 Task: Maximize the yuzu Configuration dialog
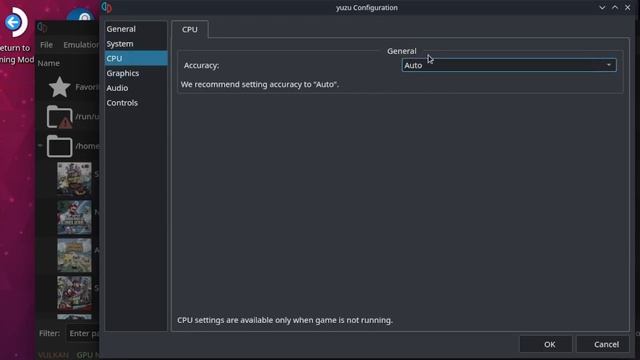point(615,7)
